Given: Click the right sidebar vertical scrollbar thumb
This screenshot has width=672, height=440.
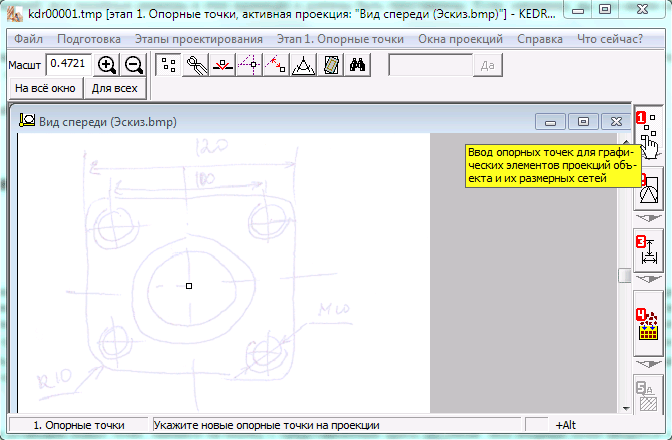Looking at the screenshot, I should click(x=623, y=276).
